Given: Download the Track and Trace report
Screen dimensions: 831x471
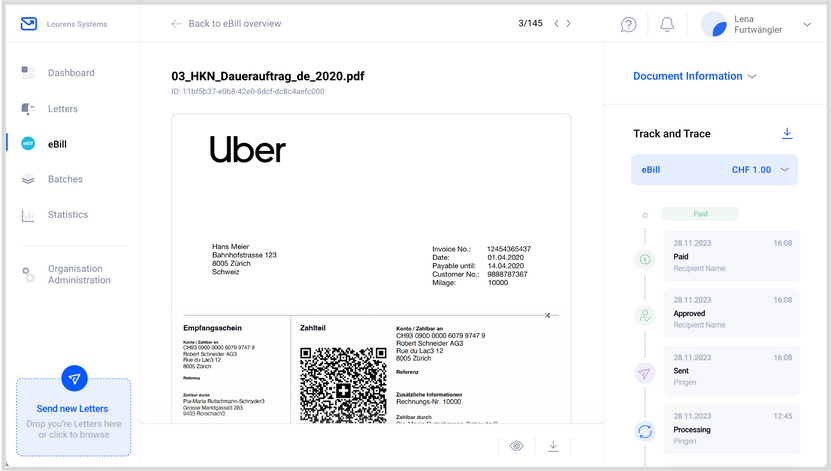Looking at the screenshot, I should point(787,133).
